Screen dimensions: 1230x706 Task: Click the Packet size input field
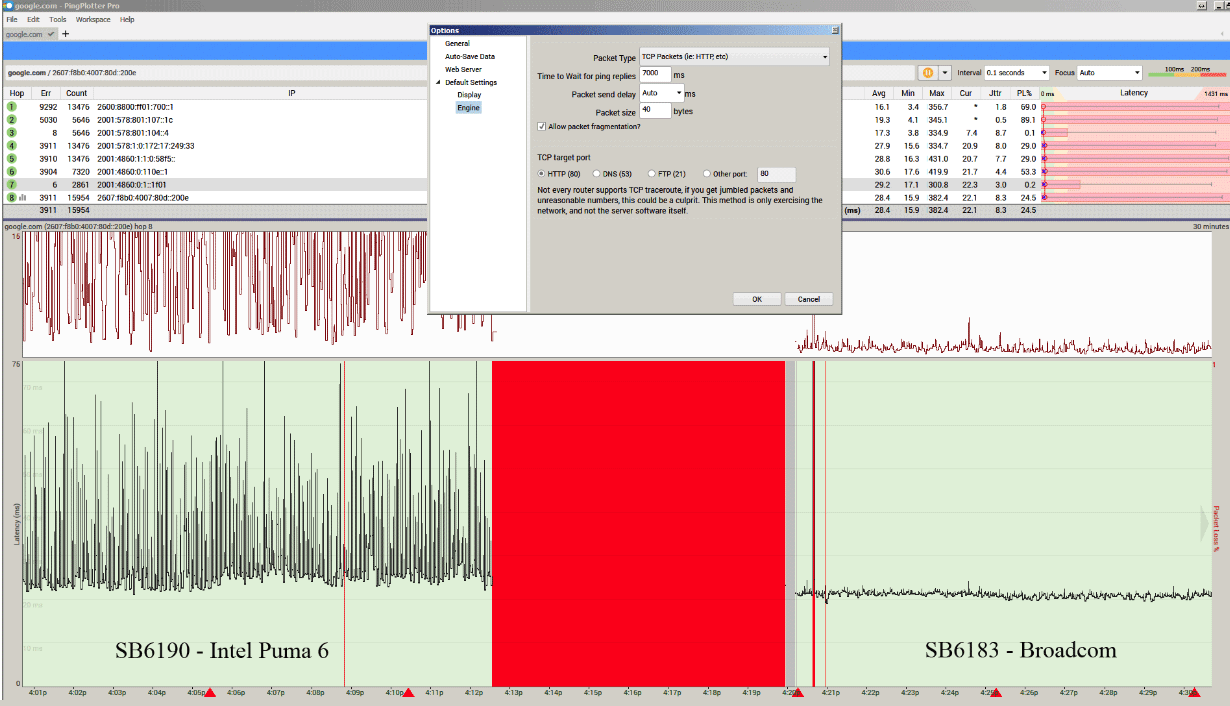[655, 110]
